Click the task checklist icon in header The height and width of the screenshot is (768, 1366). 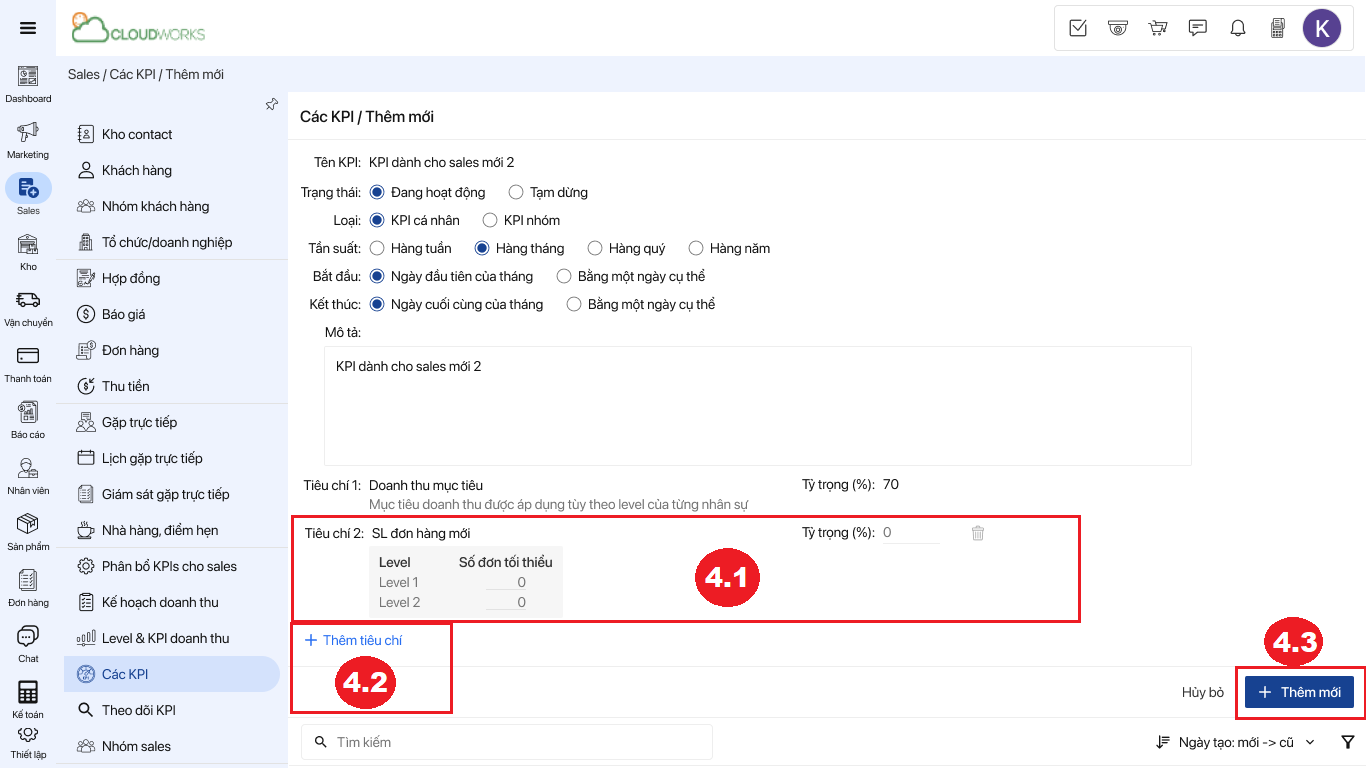pyautogui.click(x=1078, y=28)
